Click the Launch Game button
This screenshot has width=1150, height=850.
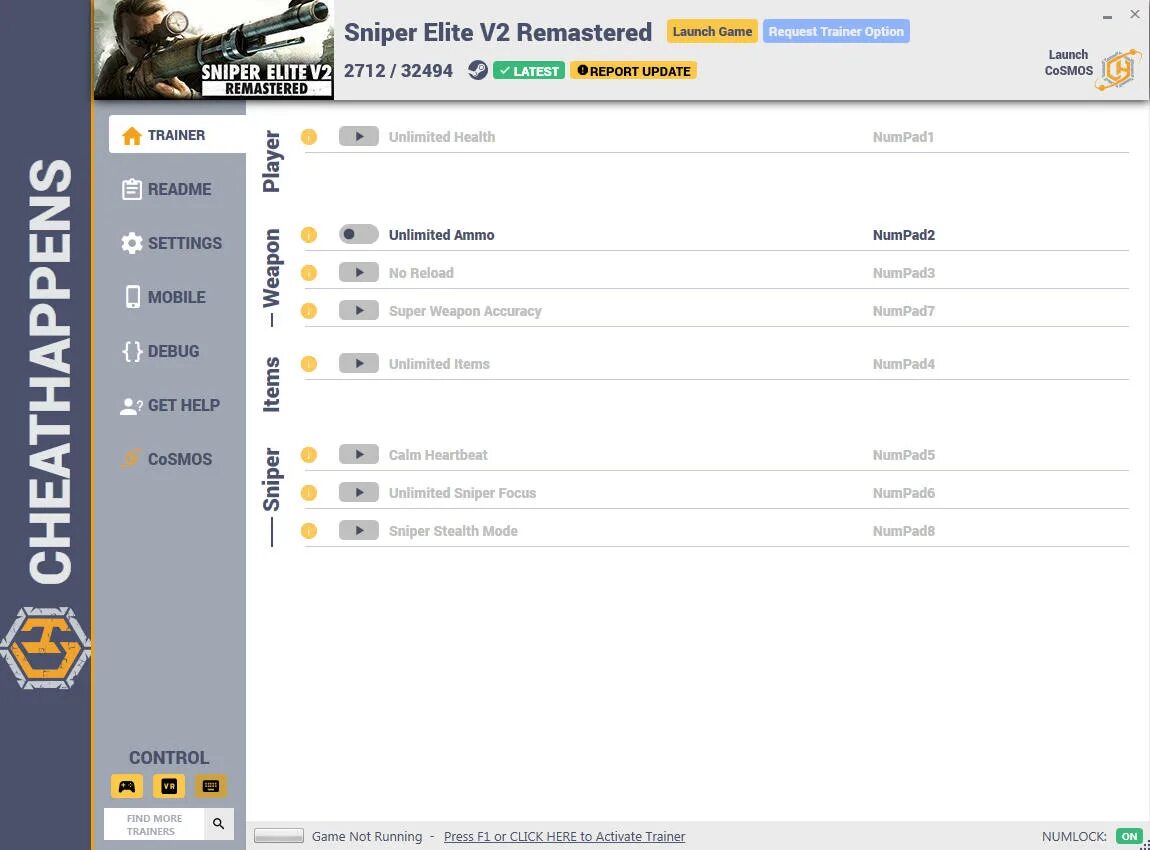click(712, 32)
